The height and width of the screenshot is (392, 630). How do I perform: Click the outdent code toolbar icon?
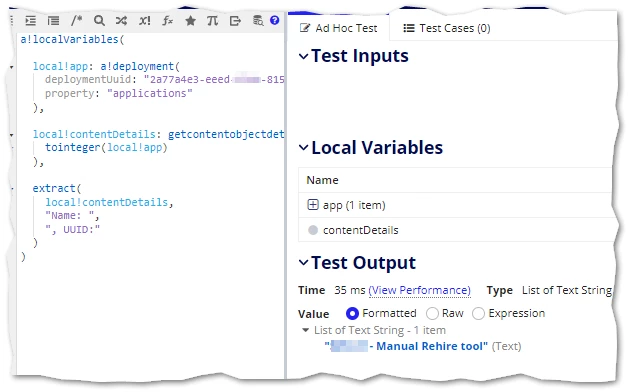(x=53, y=20)
